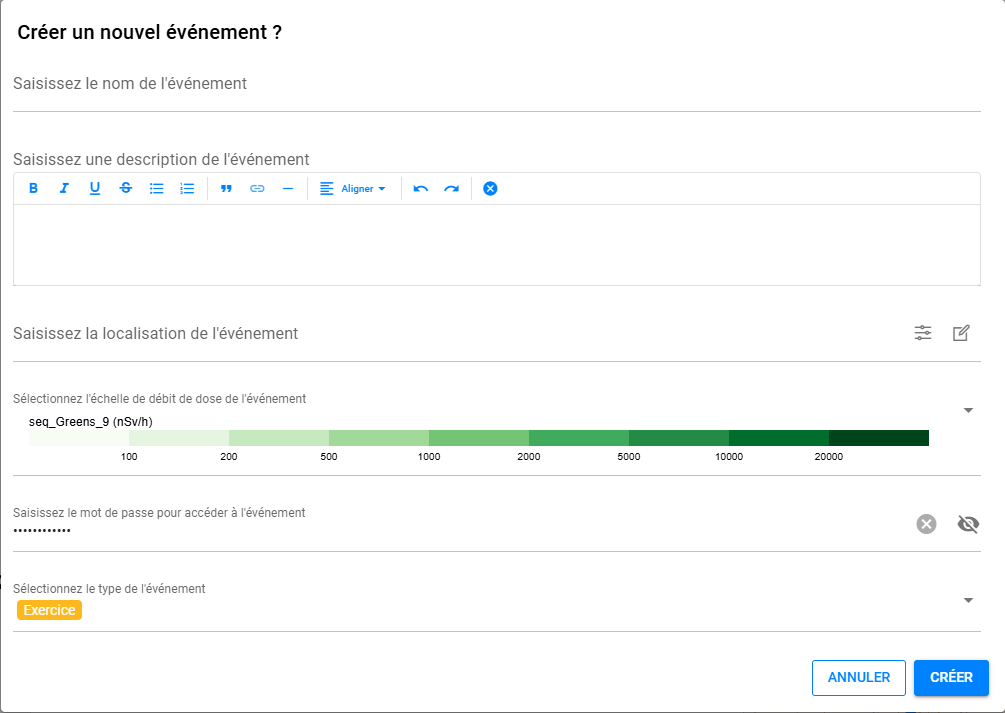Expand the dose rate scale dropdown

[x=968, y=410]
